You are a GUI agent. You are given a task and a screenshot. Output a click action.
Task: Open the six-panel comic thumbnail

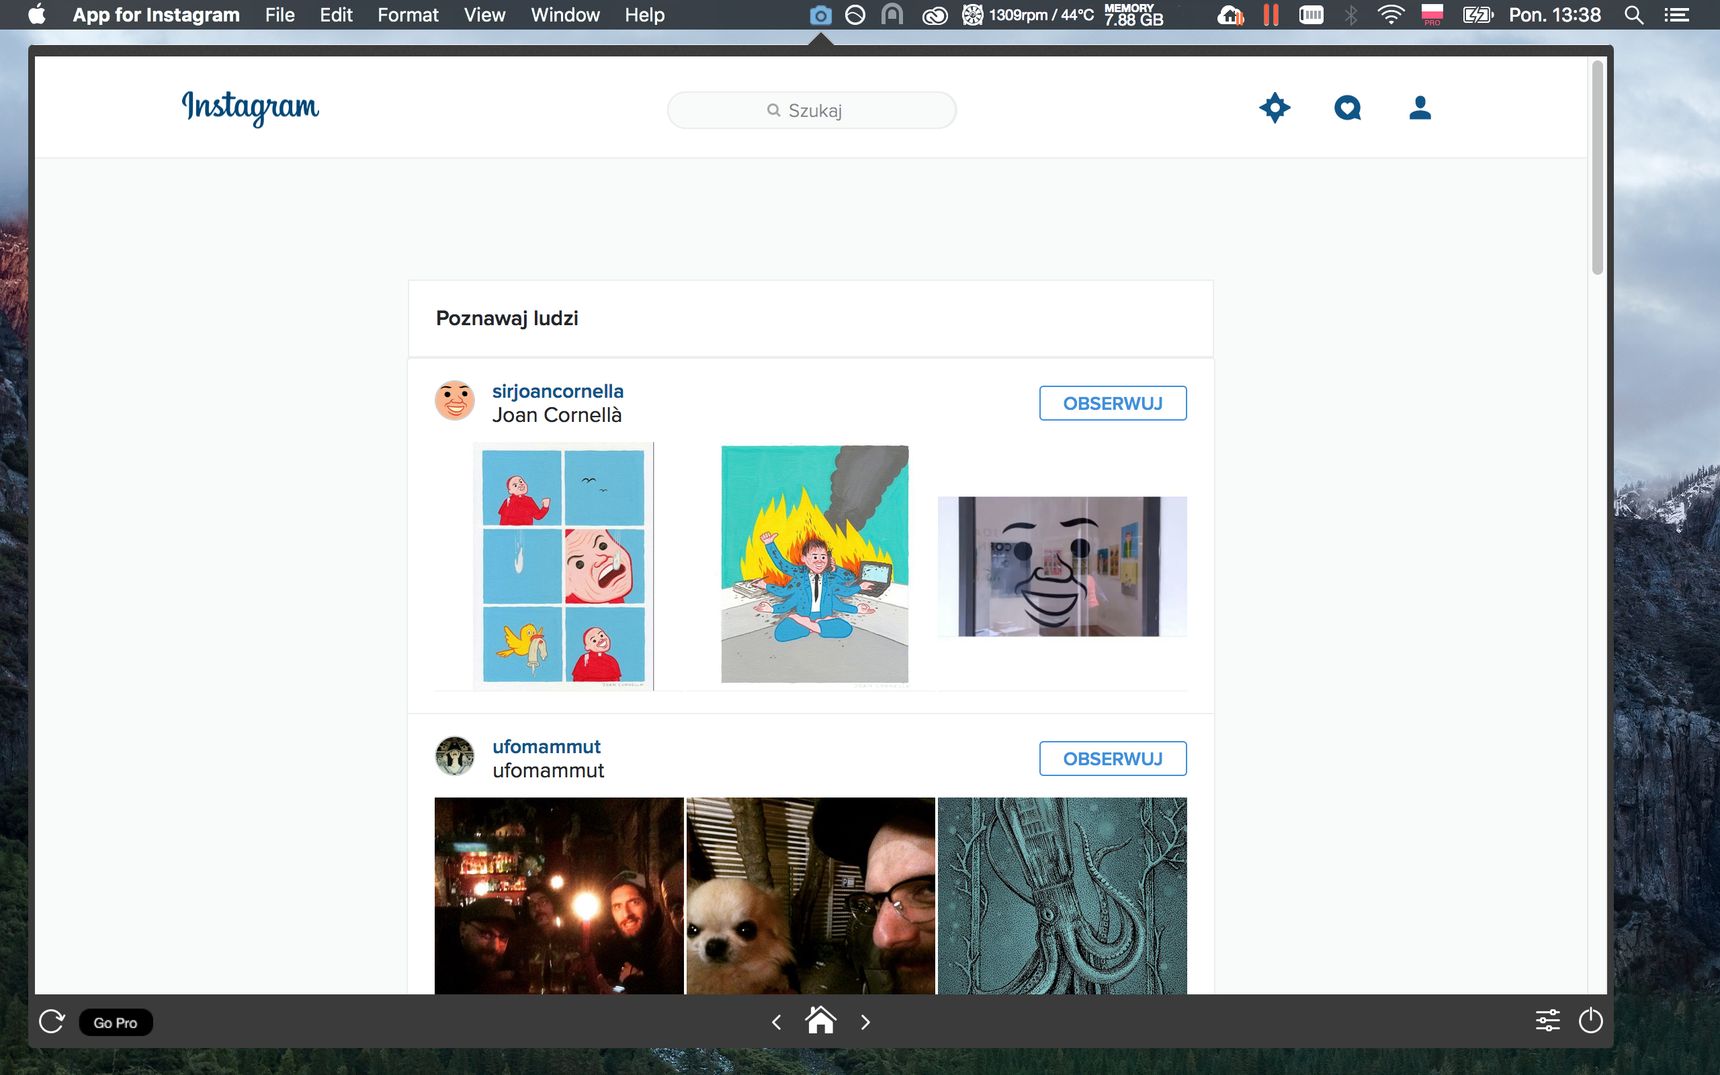(563, 566)
